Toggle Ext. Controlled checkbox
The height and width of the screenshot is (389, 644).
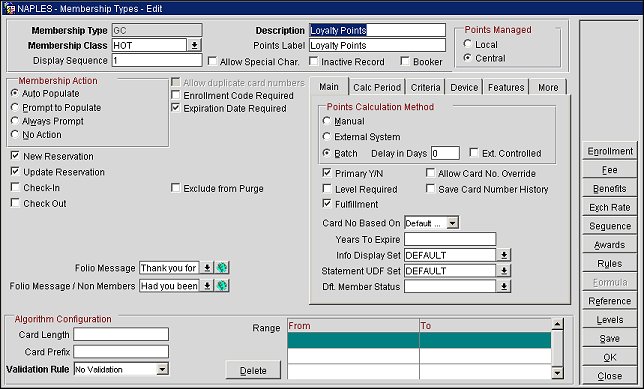point(474,153)
